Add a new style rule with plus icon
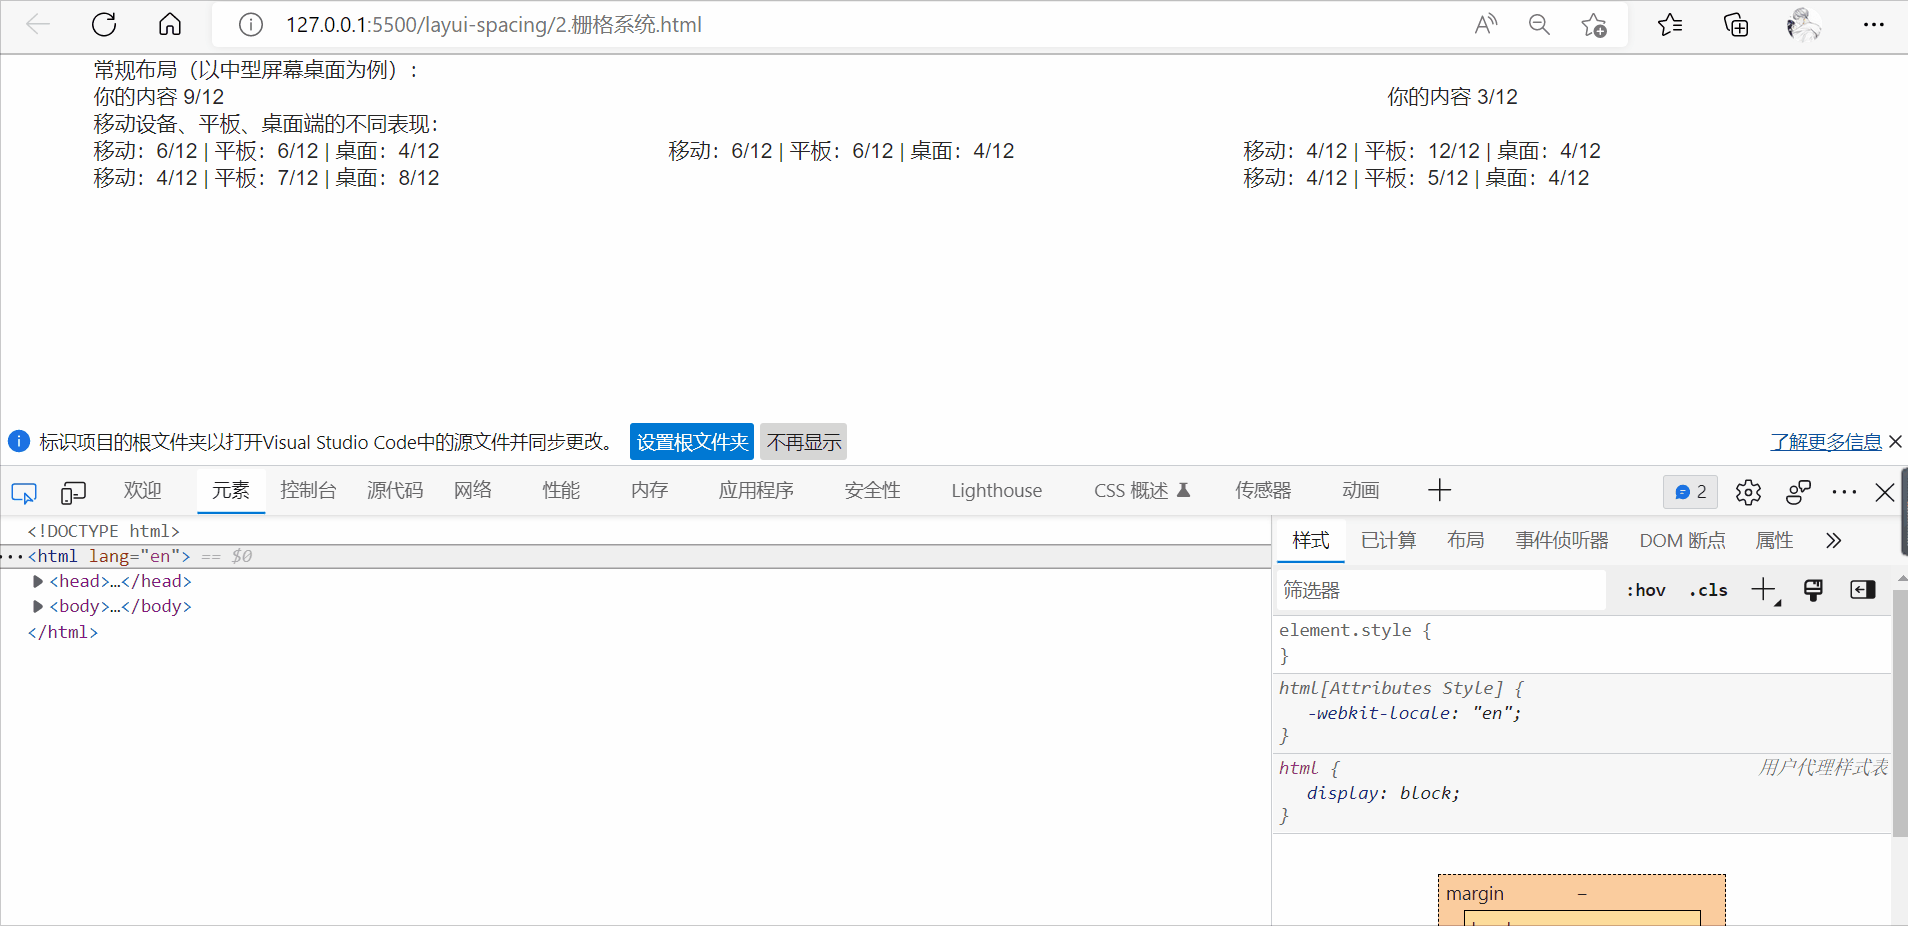The image size is (1908, 926). point(1761,590)
